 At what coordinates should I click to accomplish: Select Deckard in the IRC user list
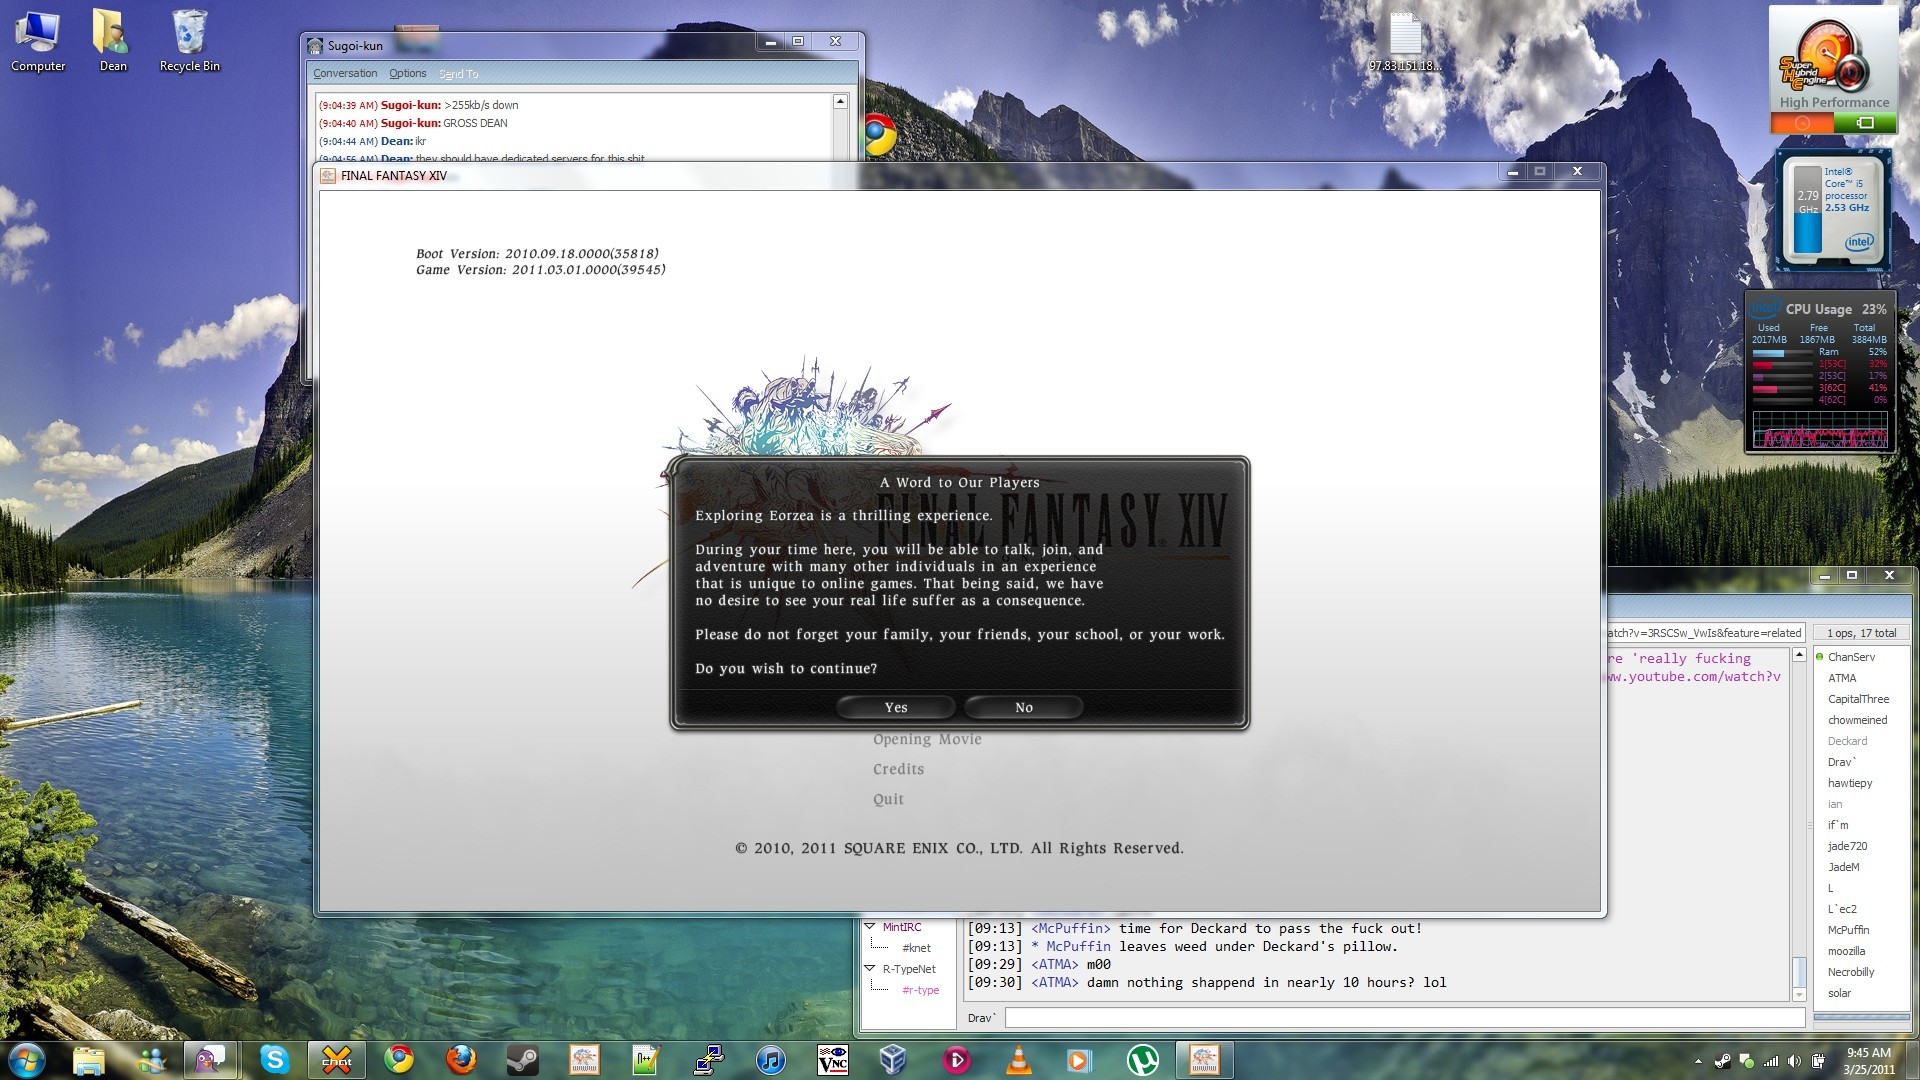[1847, 741]
